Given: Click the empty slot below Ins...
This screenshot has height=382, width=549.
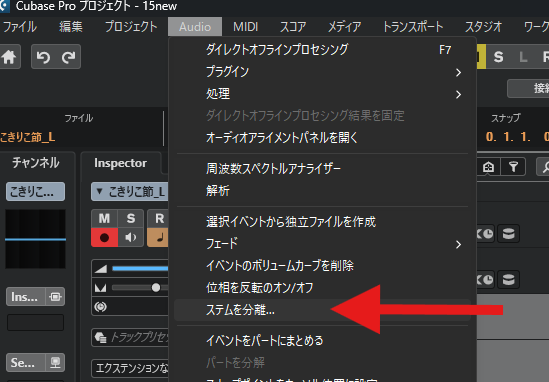Looking at the screenshot, I should (35, 322).
